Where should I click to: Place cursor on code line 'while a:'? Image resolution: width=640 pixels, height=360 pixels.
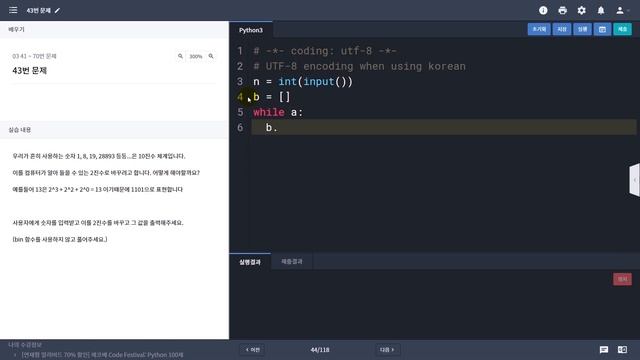[278, 112]
